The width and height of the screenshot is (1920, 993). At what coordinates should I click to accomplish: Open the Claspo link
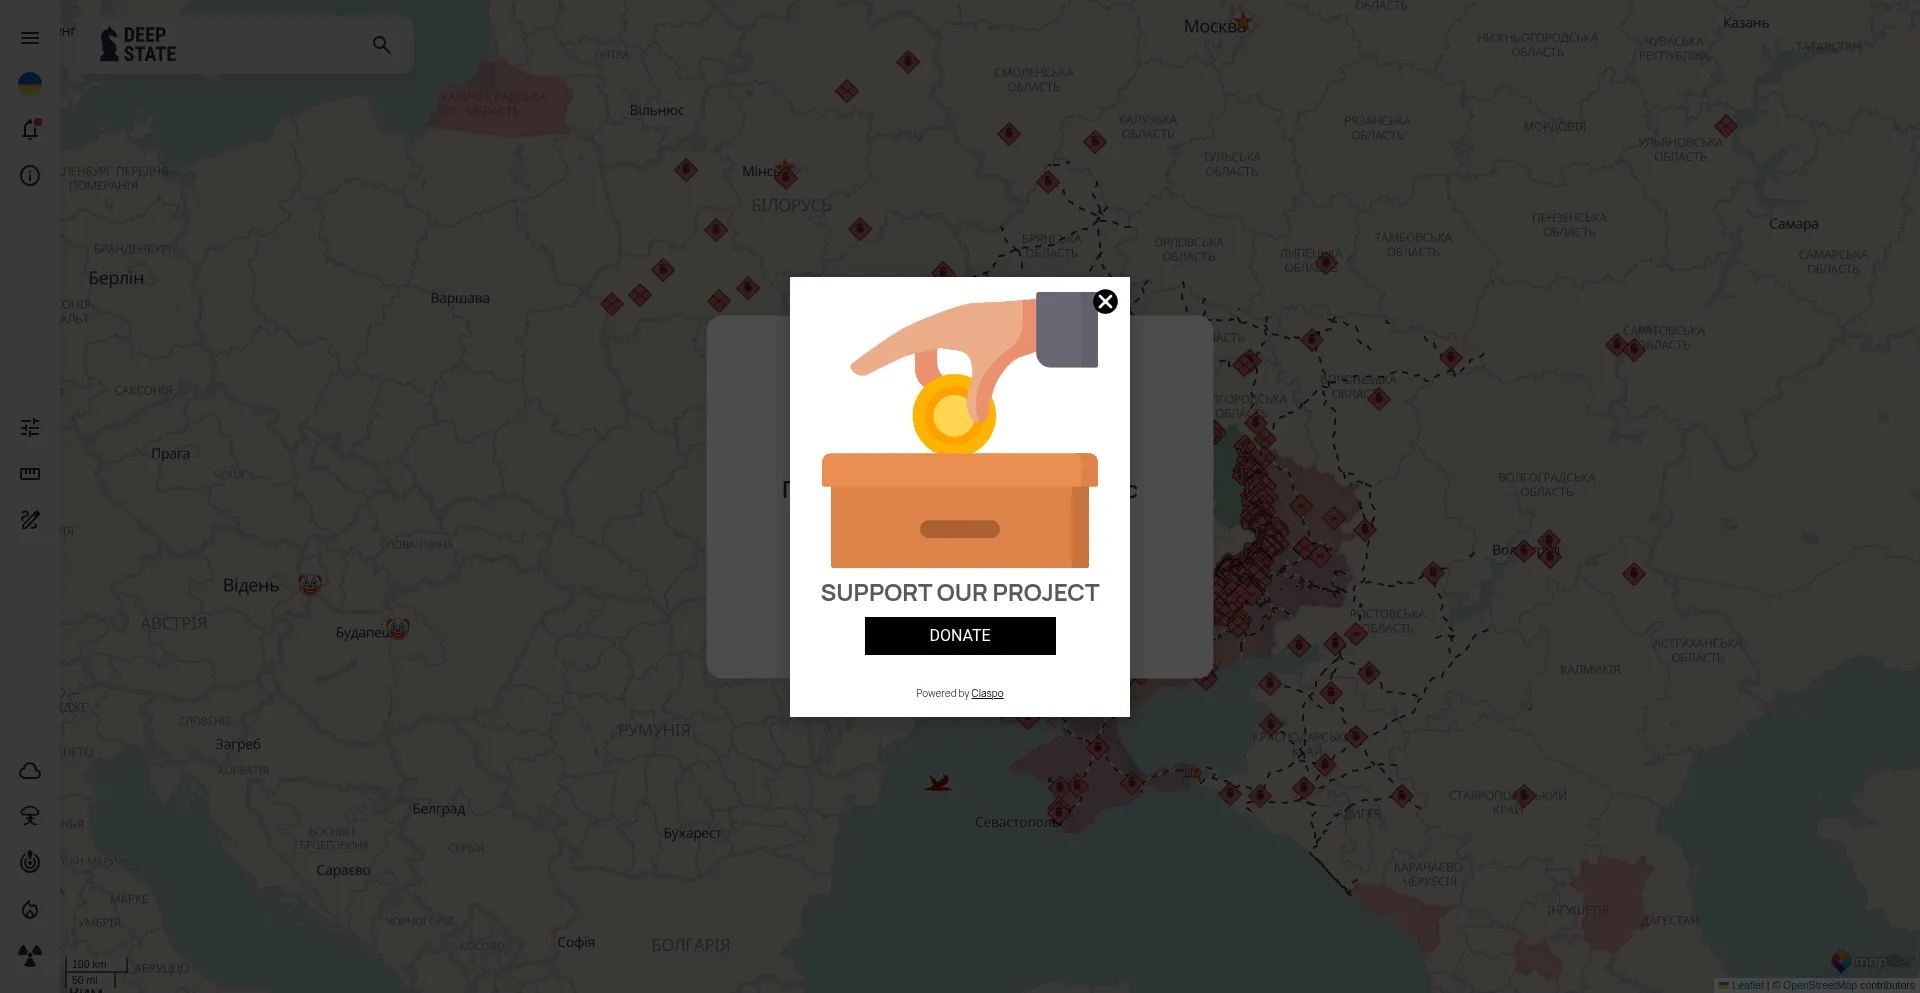click(x=987, y=693)
